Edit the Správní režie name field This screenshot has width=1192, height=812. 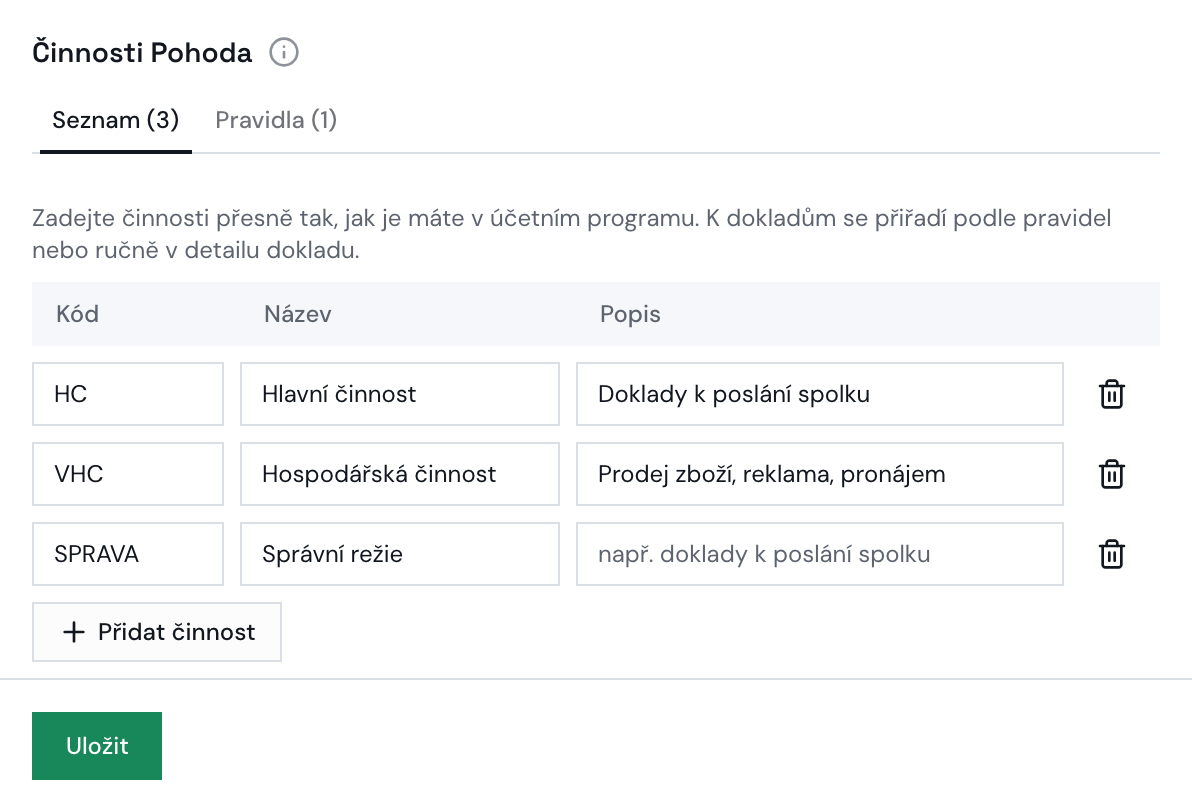pyautogui.click(x=400, y=553)
